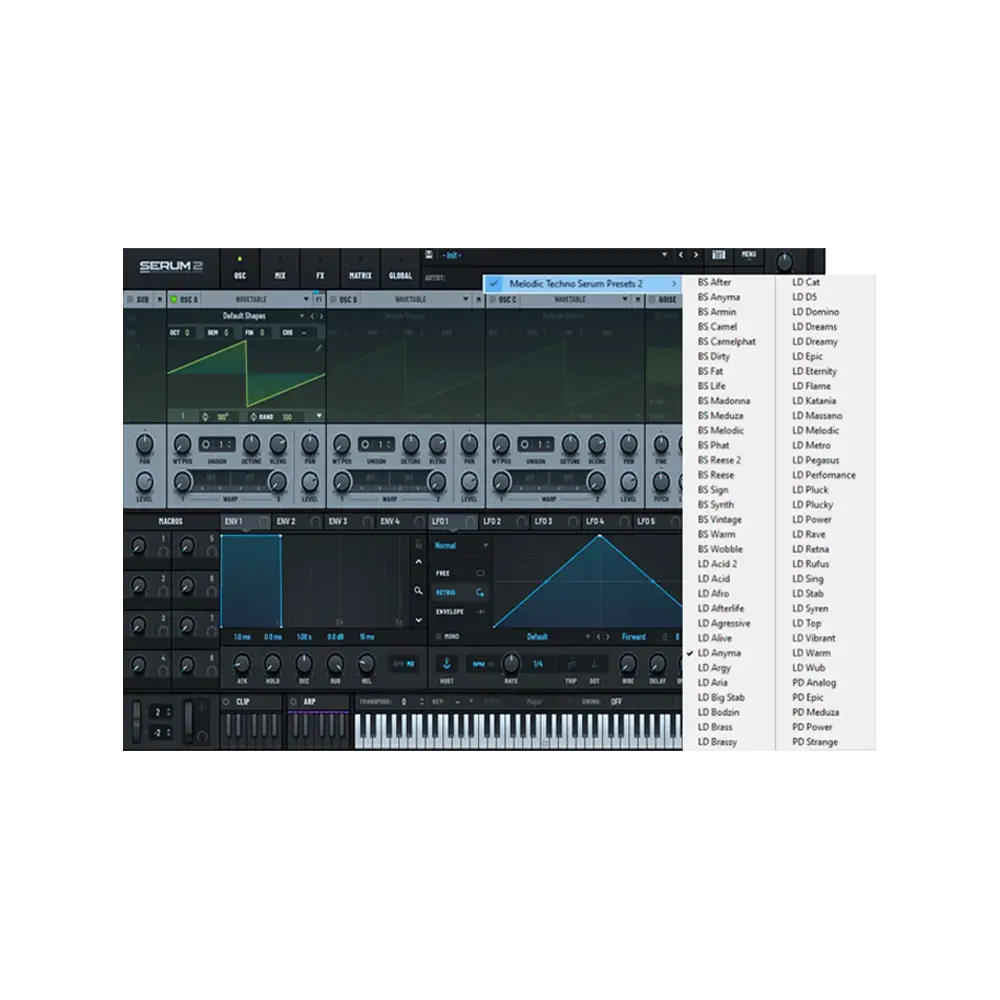Switch to the MIX tab
Viewport: 1000px width, 1000px height.
click(x=280, y=268)
